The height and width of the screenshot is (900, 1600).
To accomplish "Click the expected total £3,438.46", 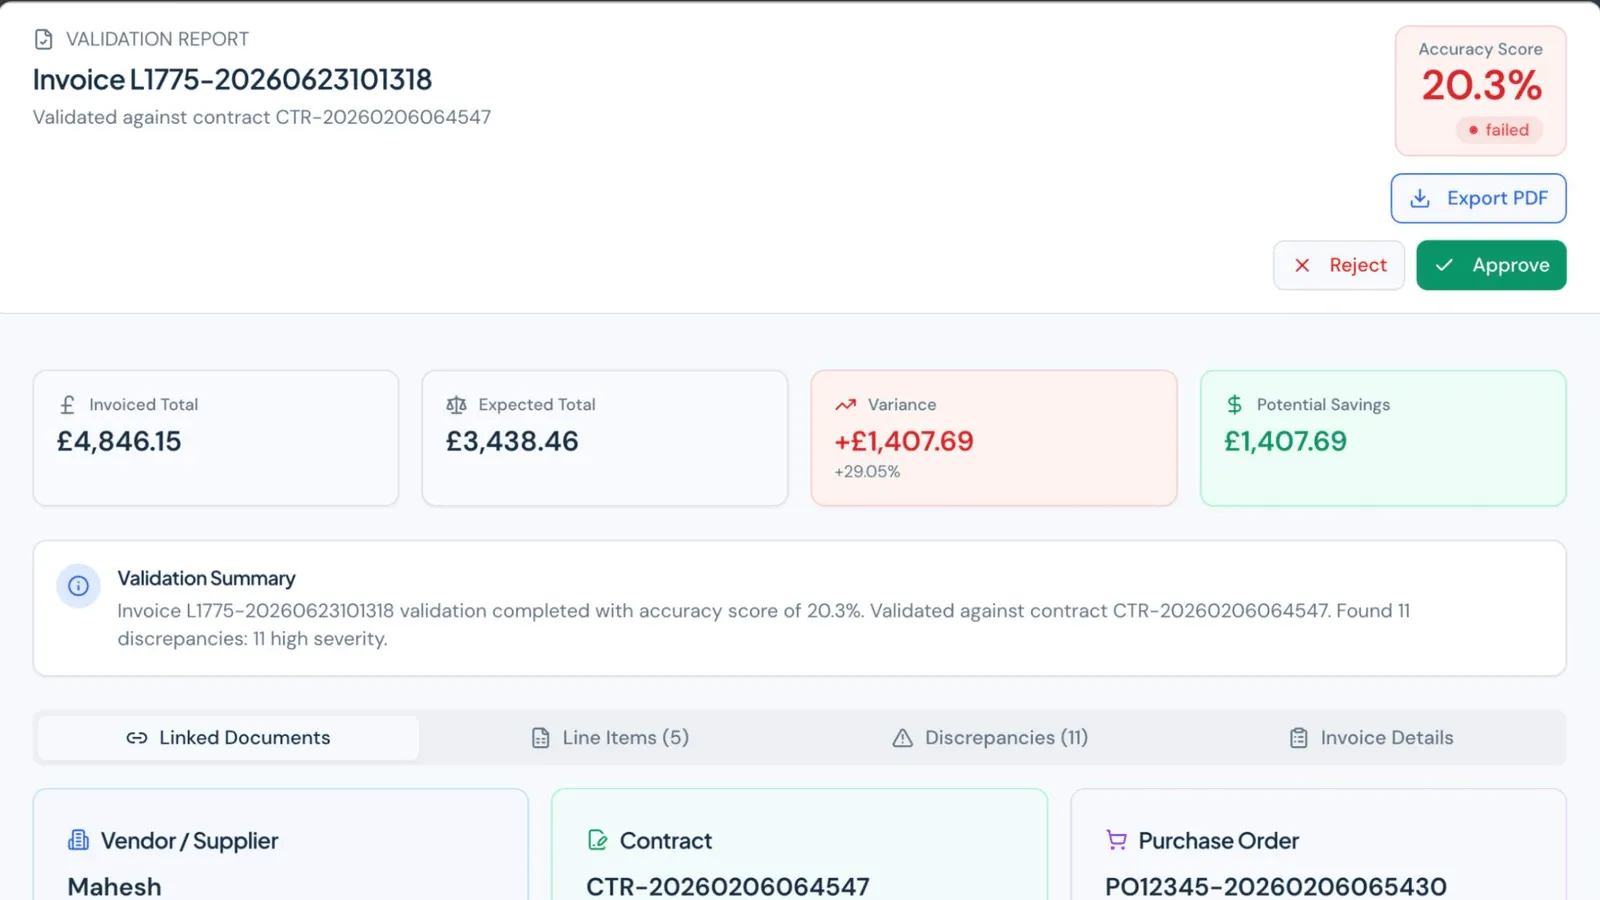I will (x=512, y=441).
